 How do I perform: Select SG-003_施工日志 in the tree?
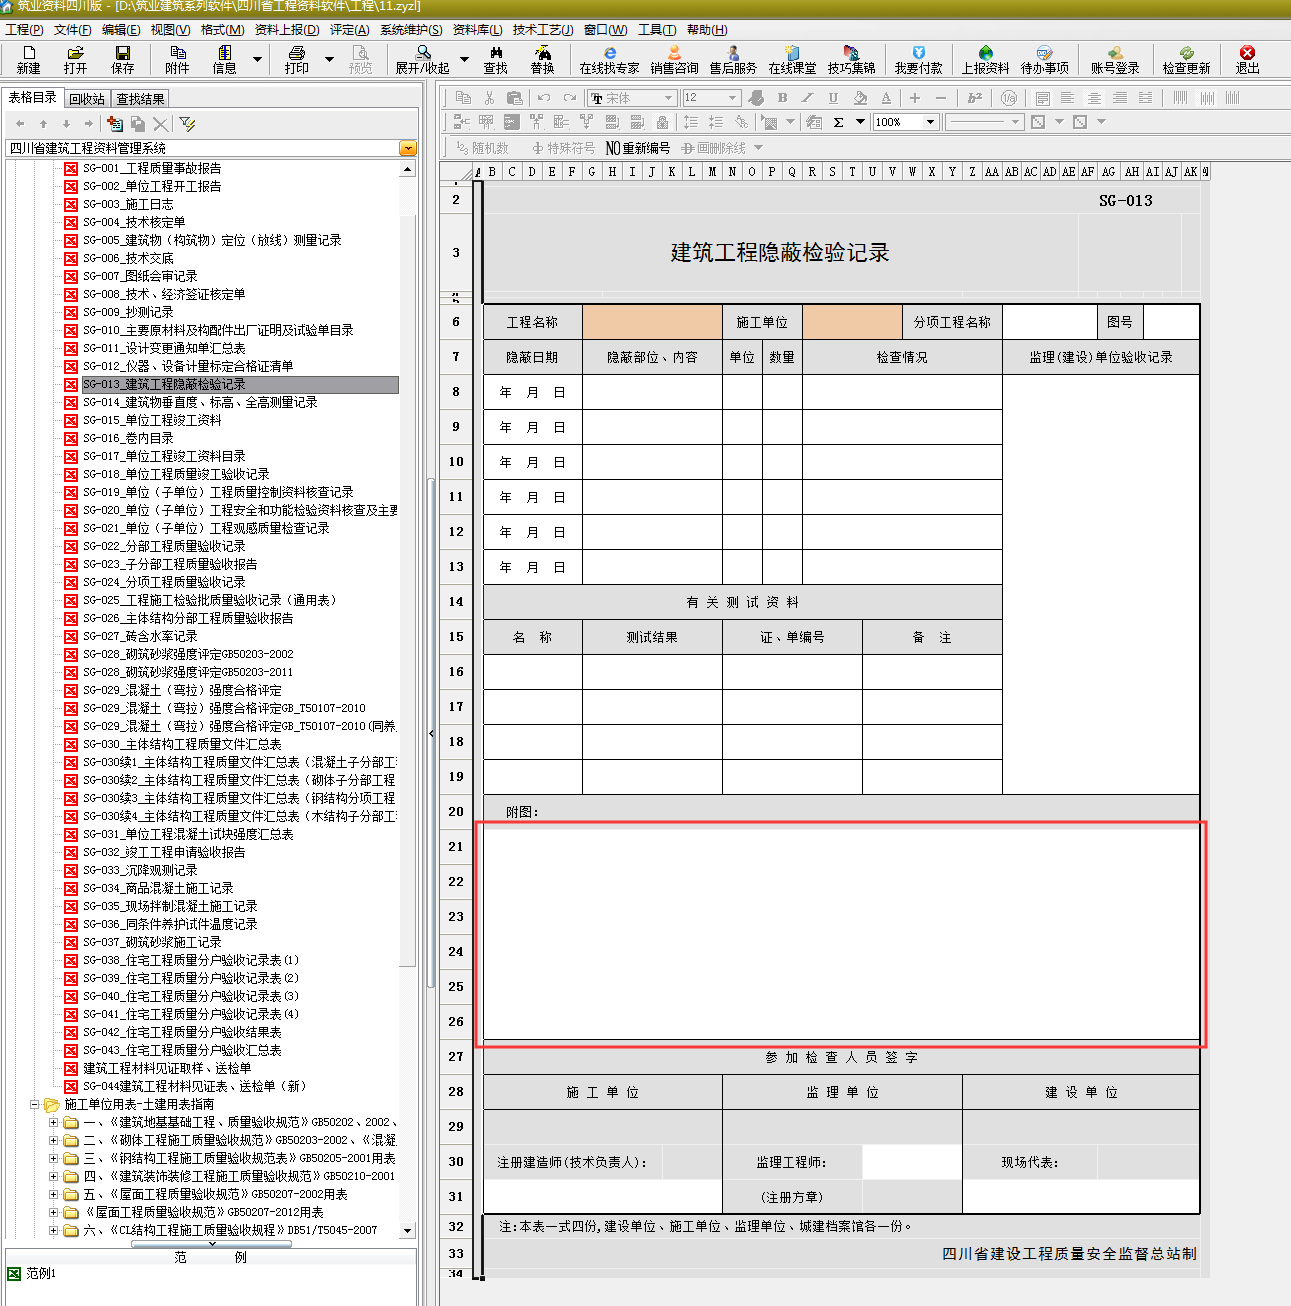[128, 205]
